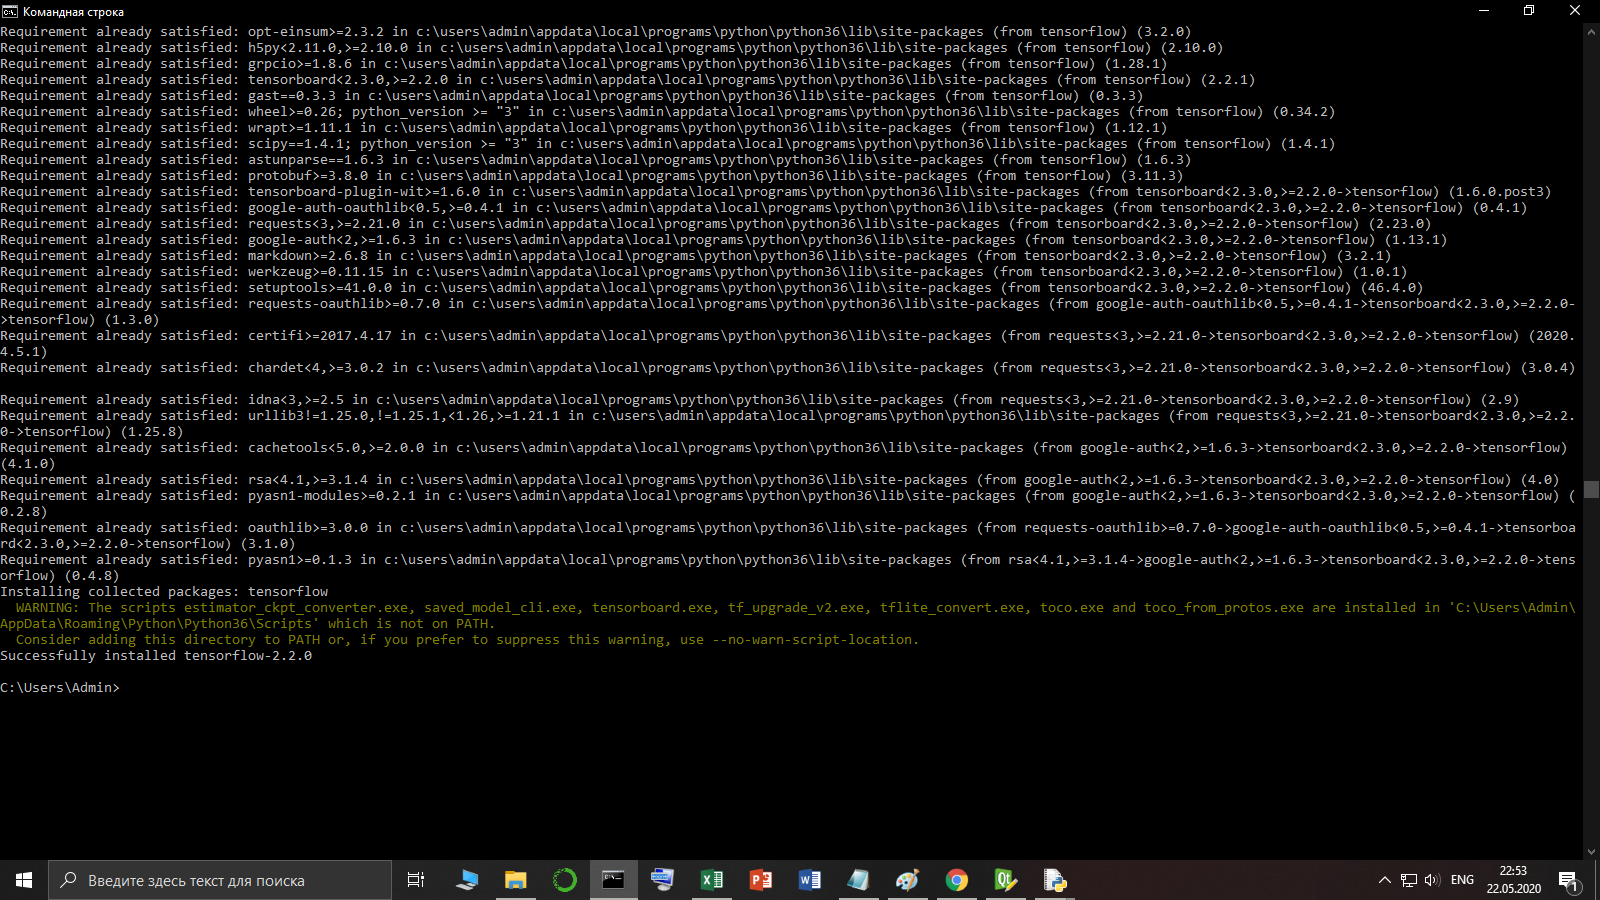Open Task View on the taskbar
This screenshot has width=1600, height=900.
[416, 880]
